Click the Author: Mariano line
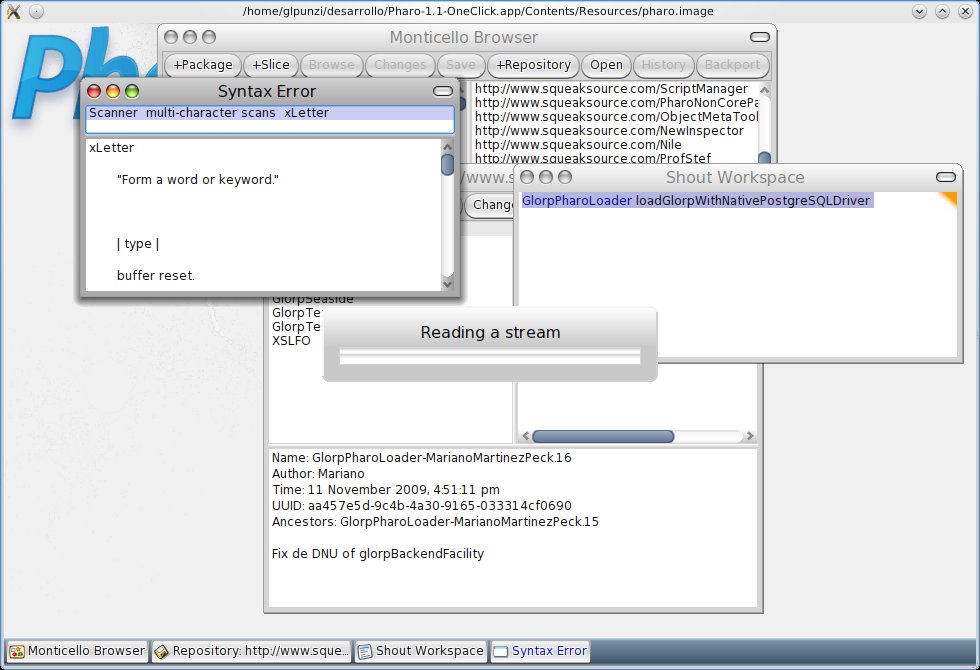Image resolution: width=980 pixels, height=670 pixels. 318,474
